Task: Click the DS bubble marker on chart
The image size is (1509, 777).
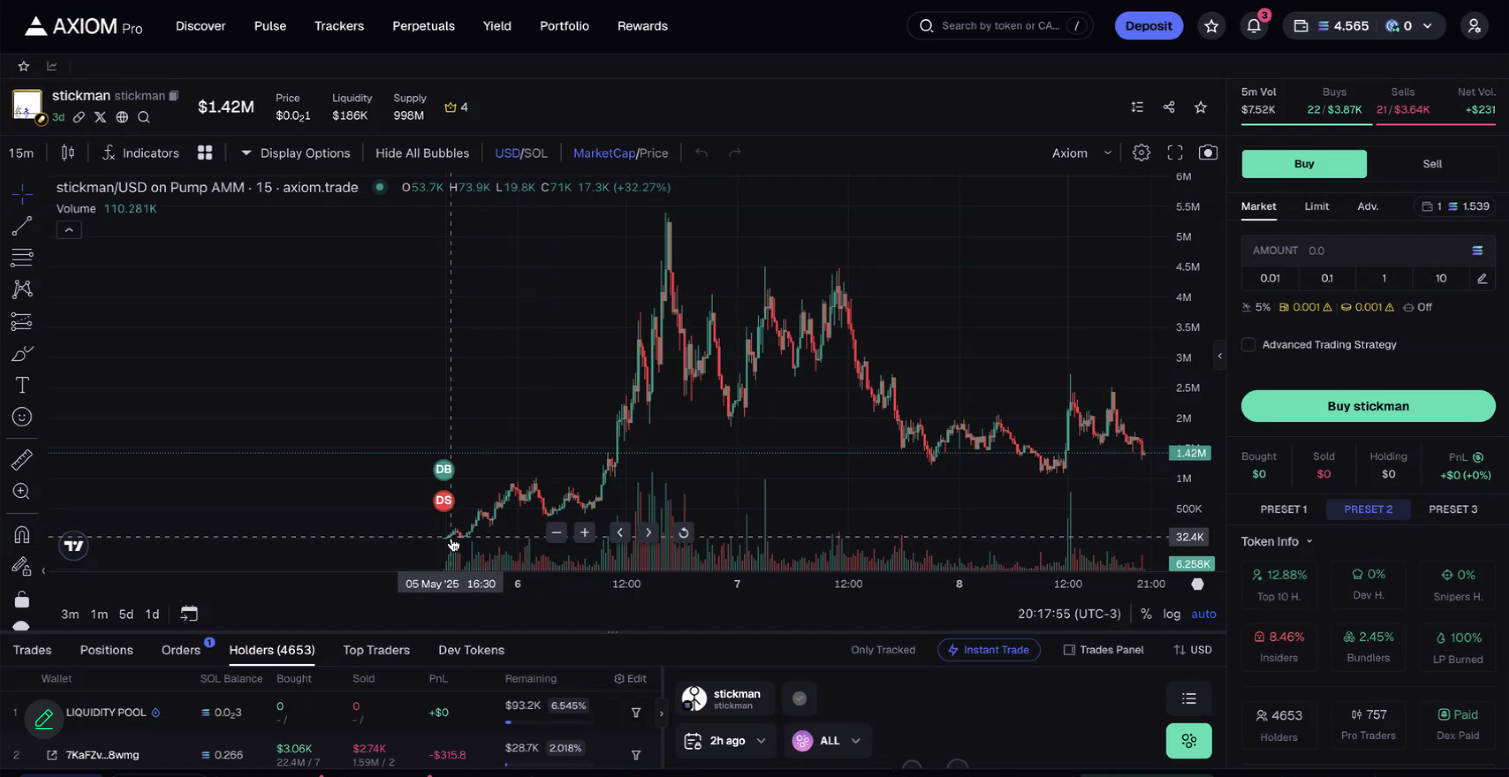Action: click(444, 500)
